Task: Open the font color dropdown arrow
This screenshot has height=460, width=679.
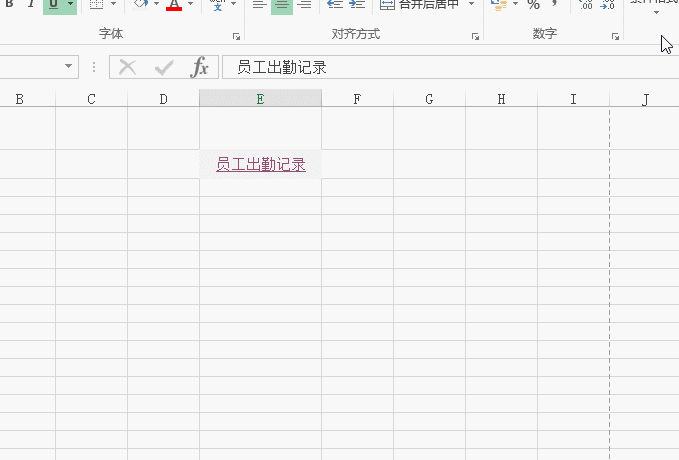Action: tap(191, 4)
